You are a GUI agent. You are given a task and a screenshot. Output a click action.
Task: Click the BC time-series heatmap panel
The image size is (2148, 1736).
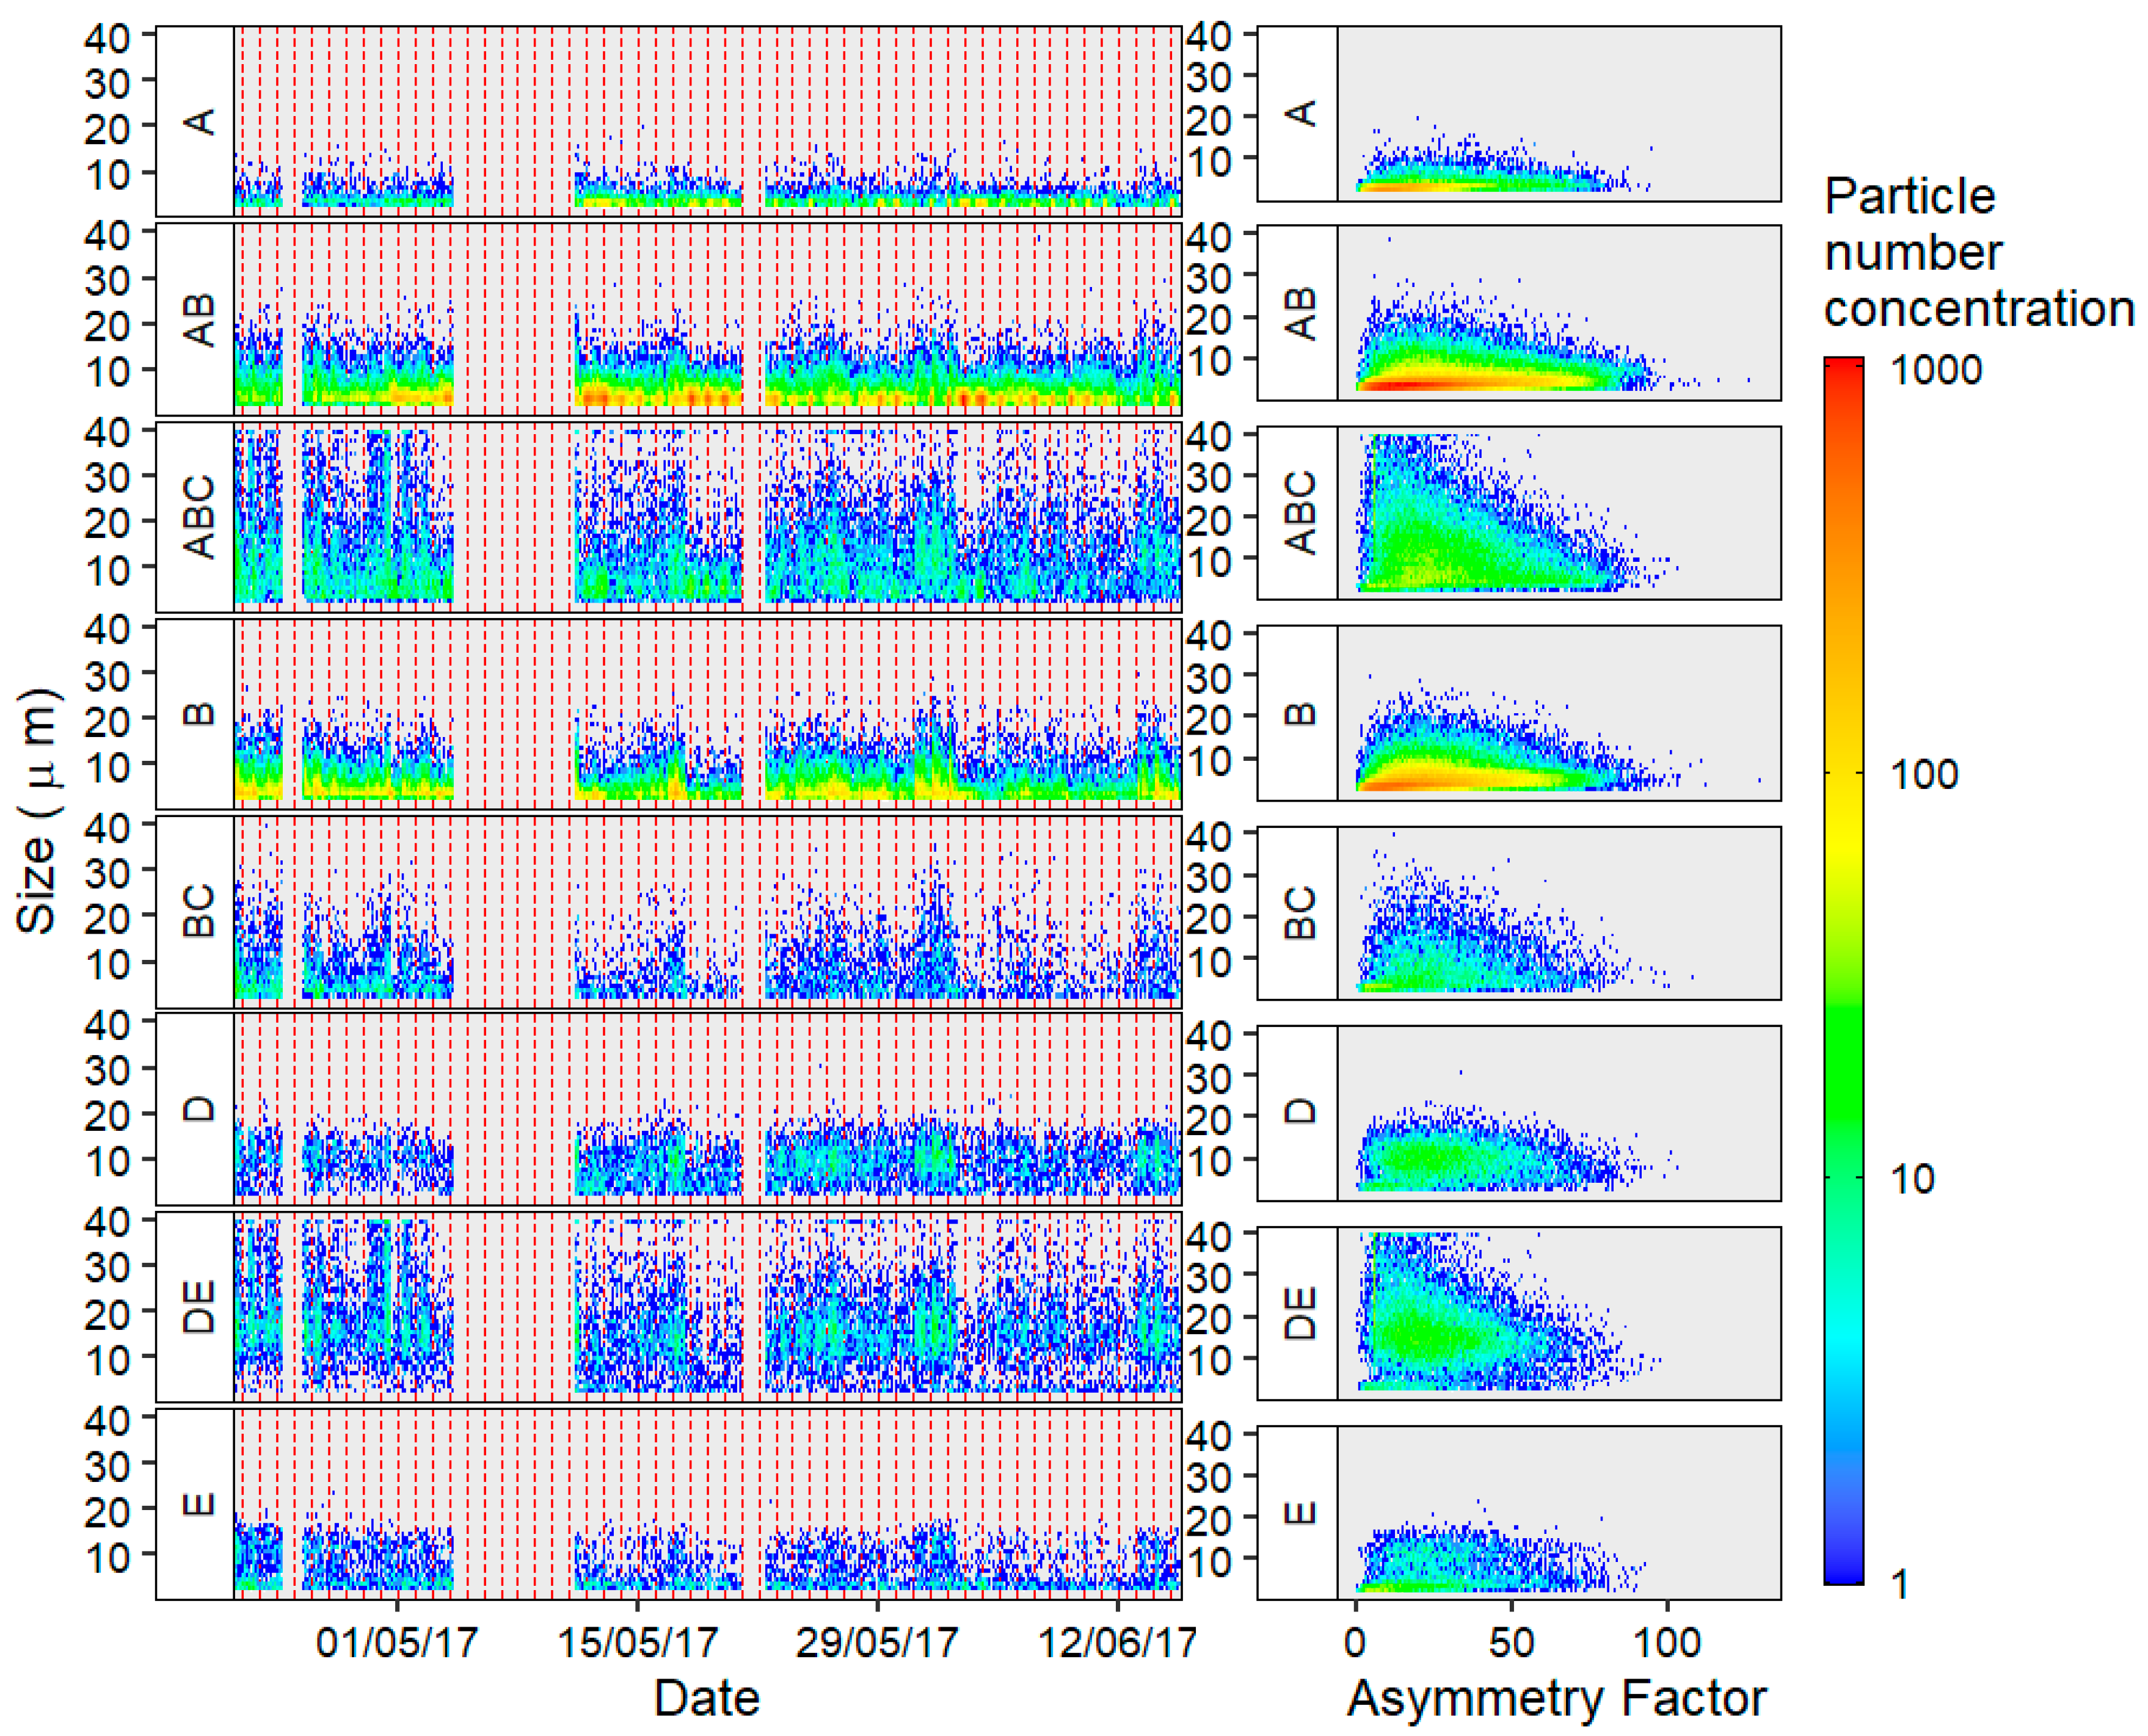tap(708, 911)
